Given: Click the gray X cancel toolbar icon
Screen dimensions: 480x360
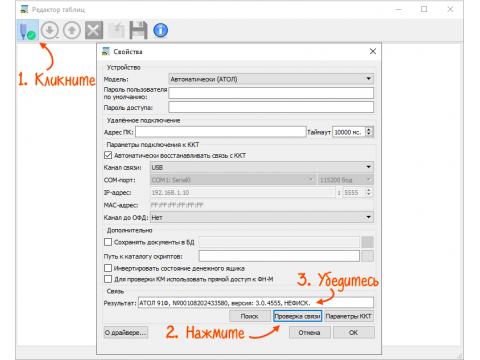Looking at the screenshot, I should [94, 30].
